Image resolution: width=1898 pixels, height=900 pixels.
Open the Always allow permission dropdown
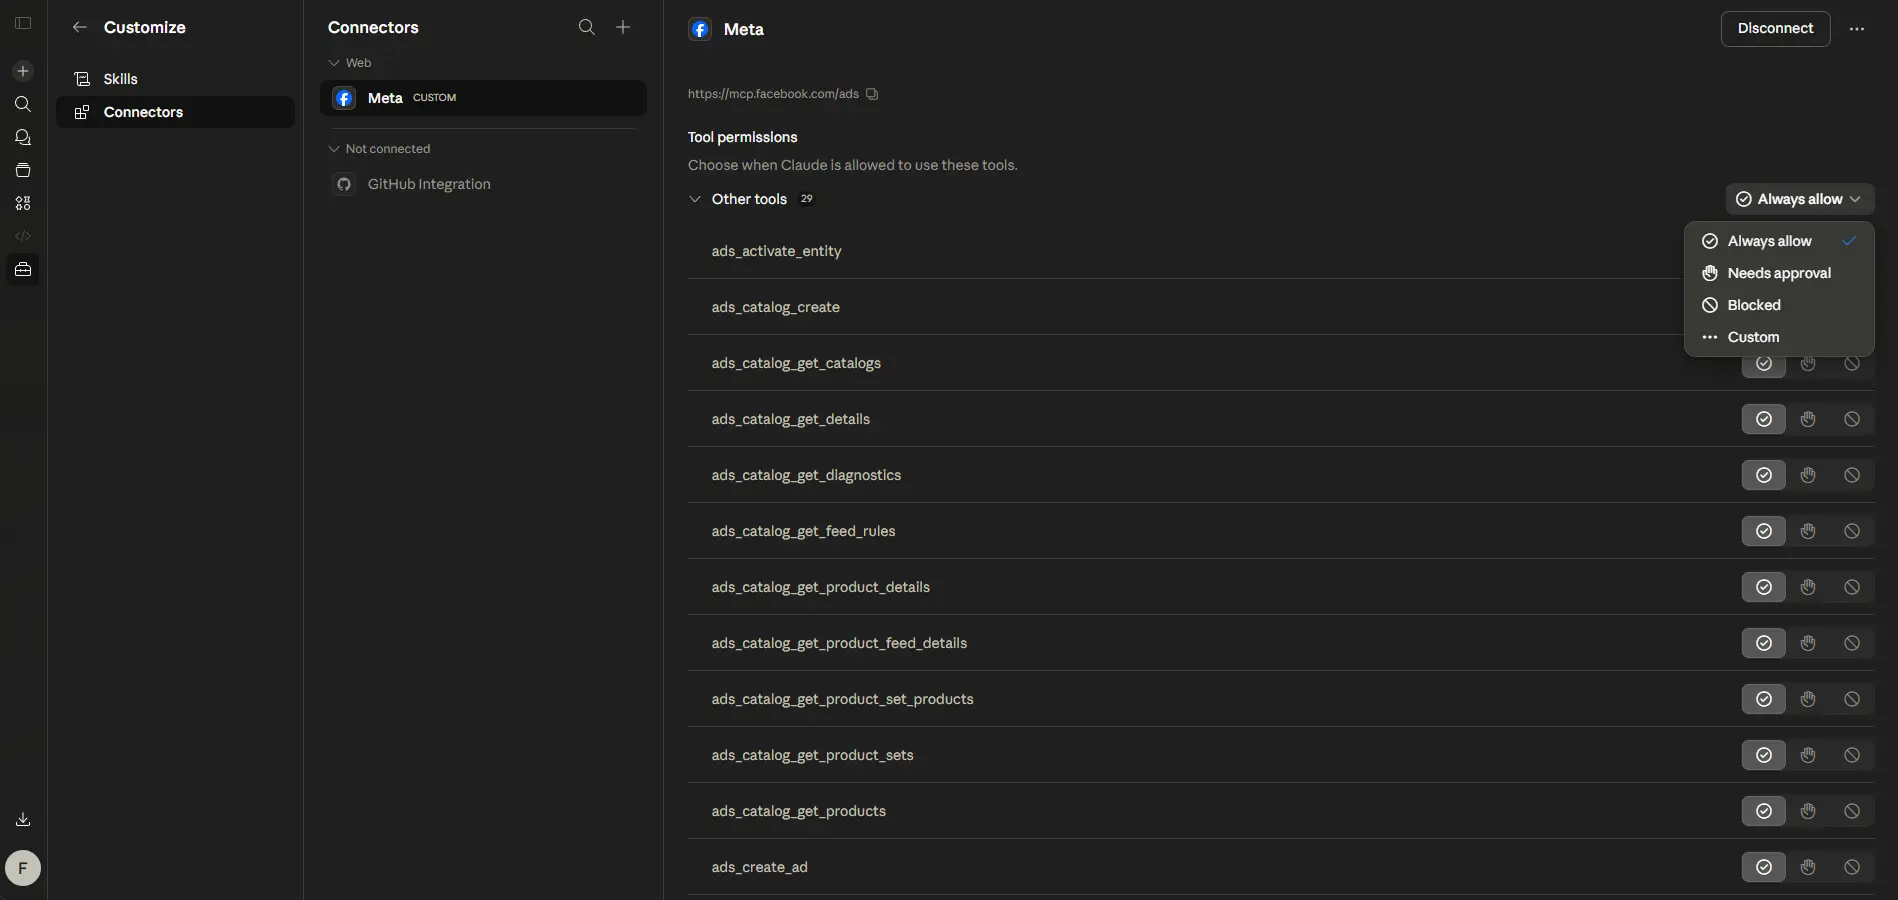click(x=1800, y=199)
